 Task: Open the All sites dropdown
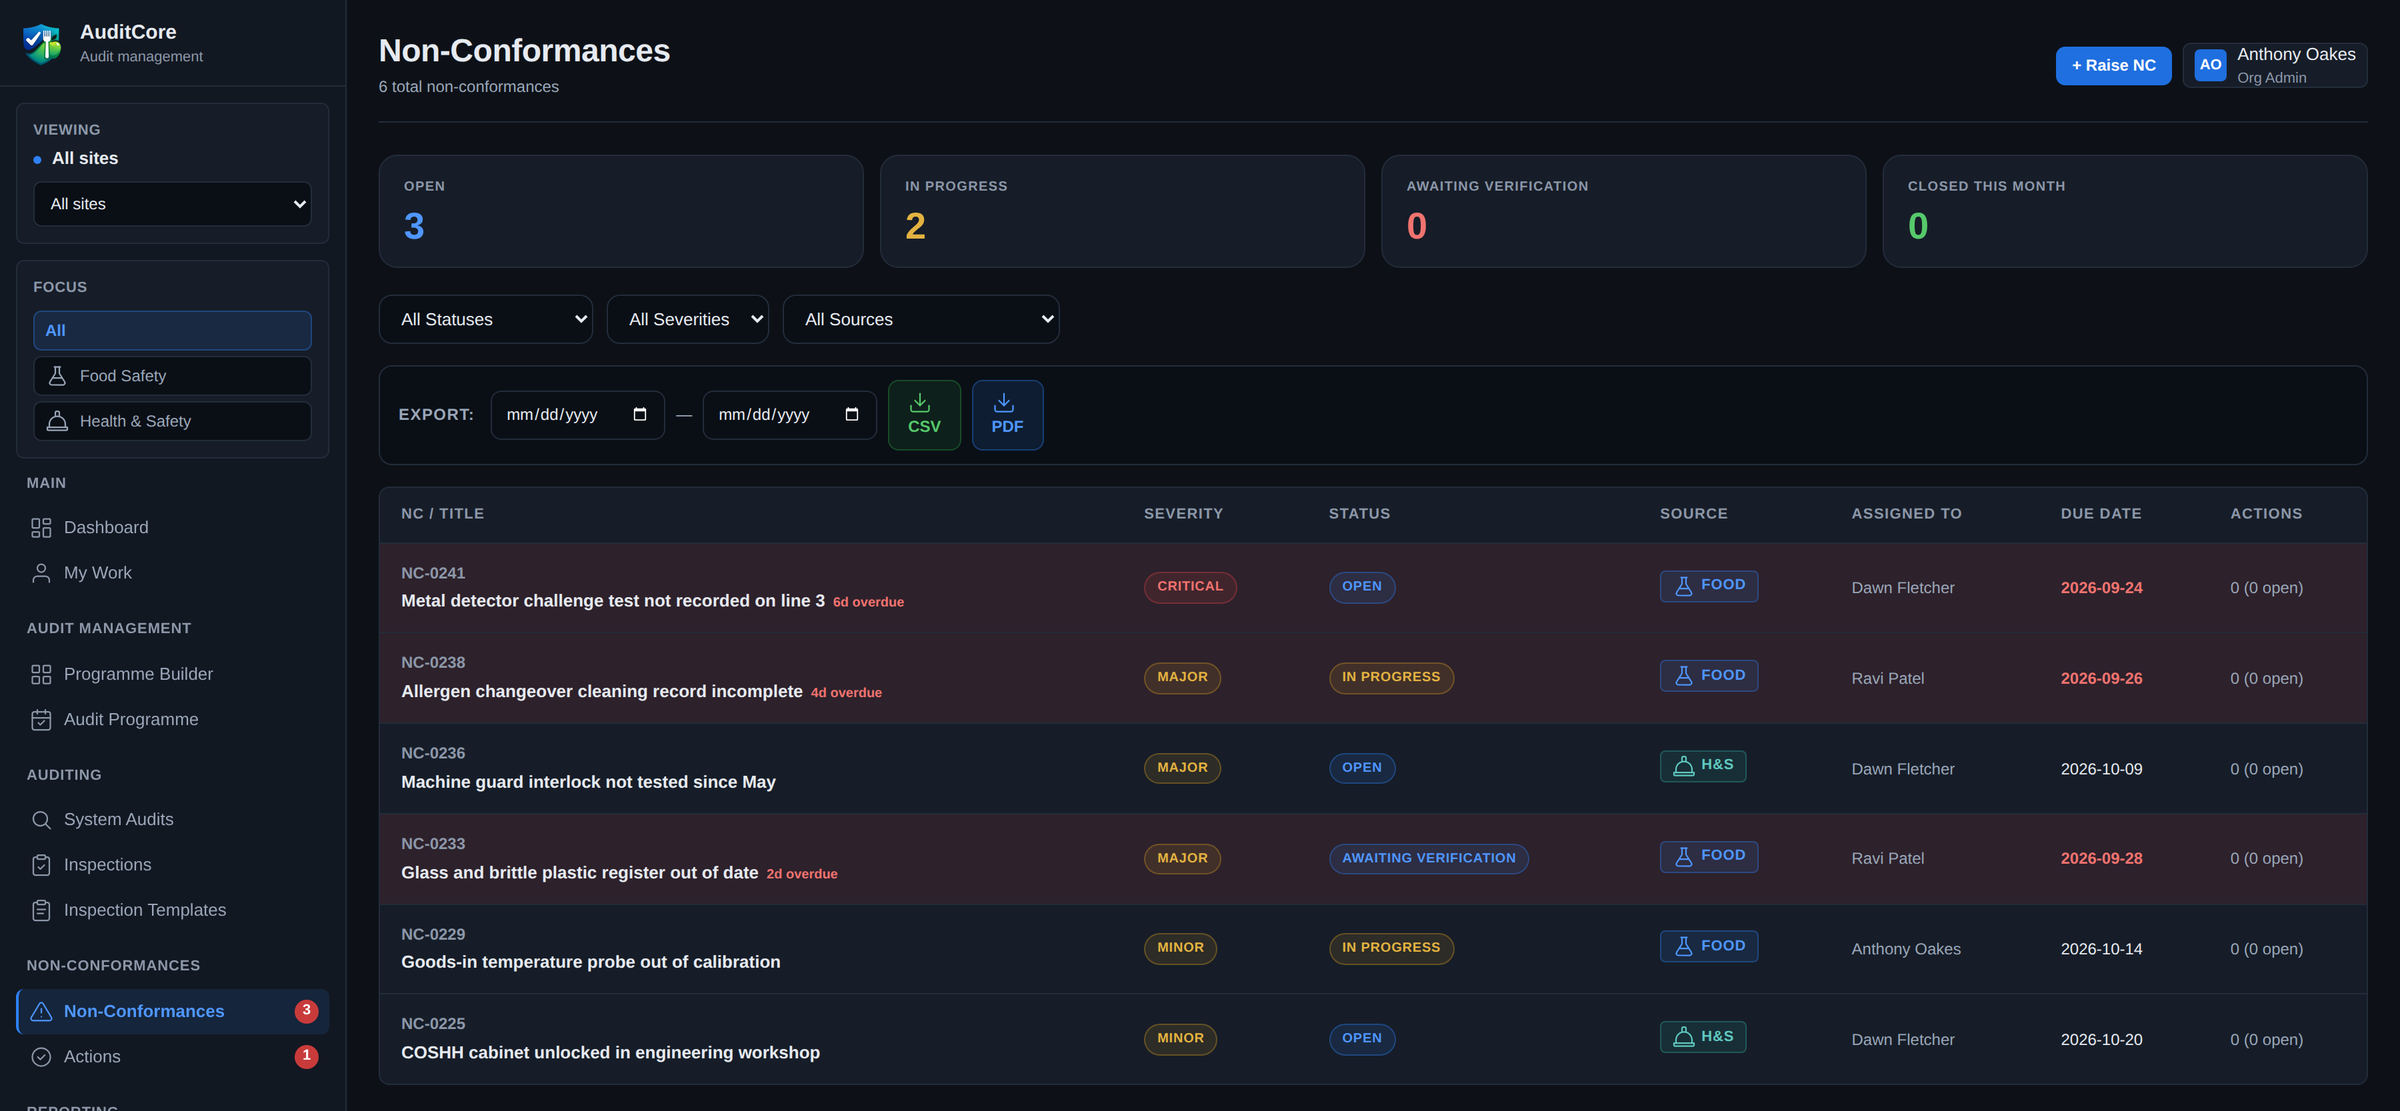pyautogui.click(x=172, y=204)
